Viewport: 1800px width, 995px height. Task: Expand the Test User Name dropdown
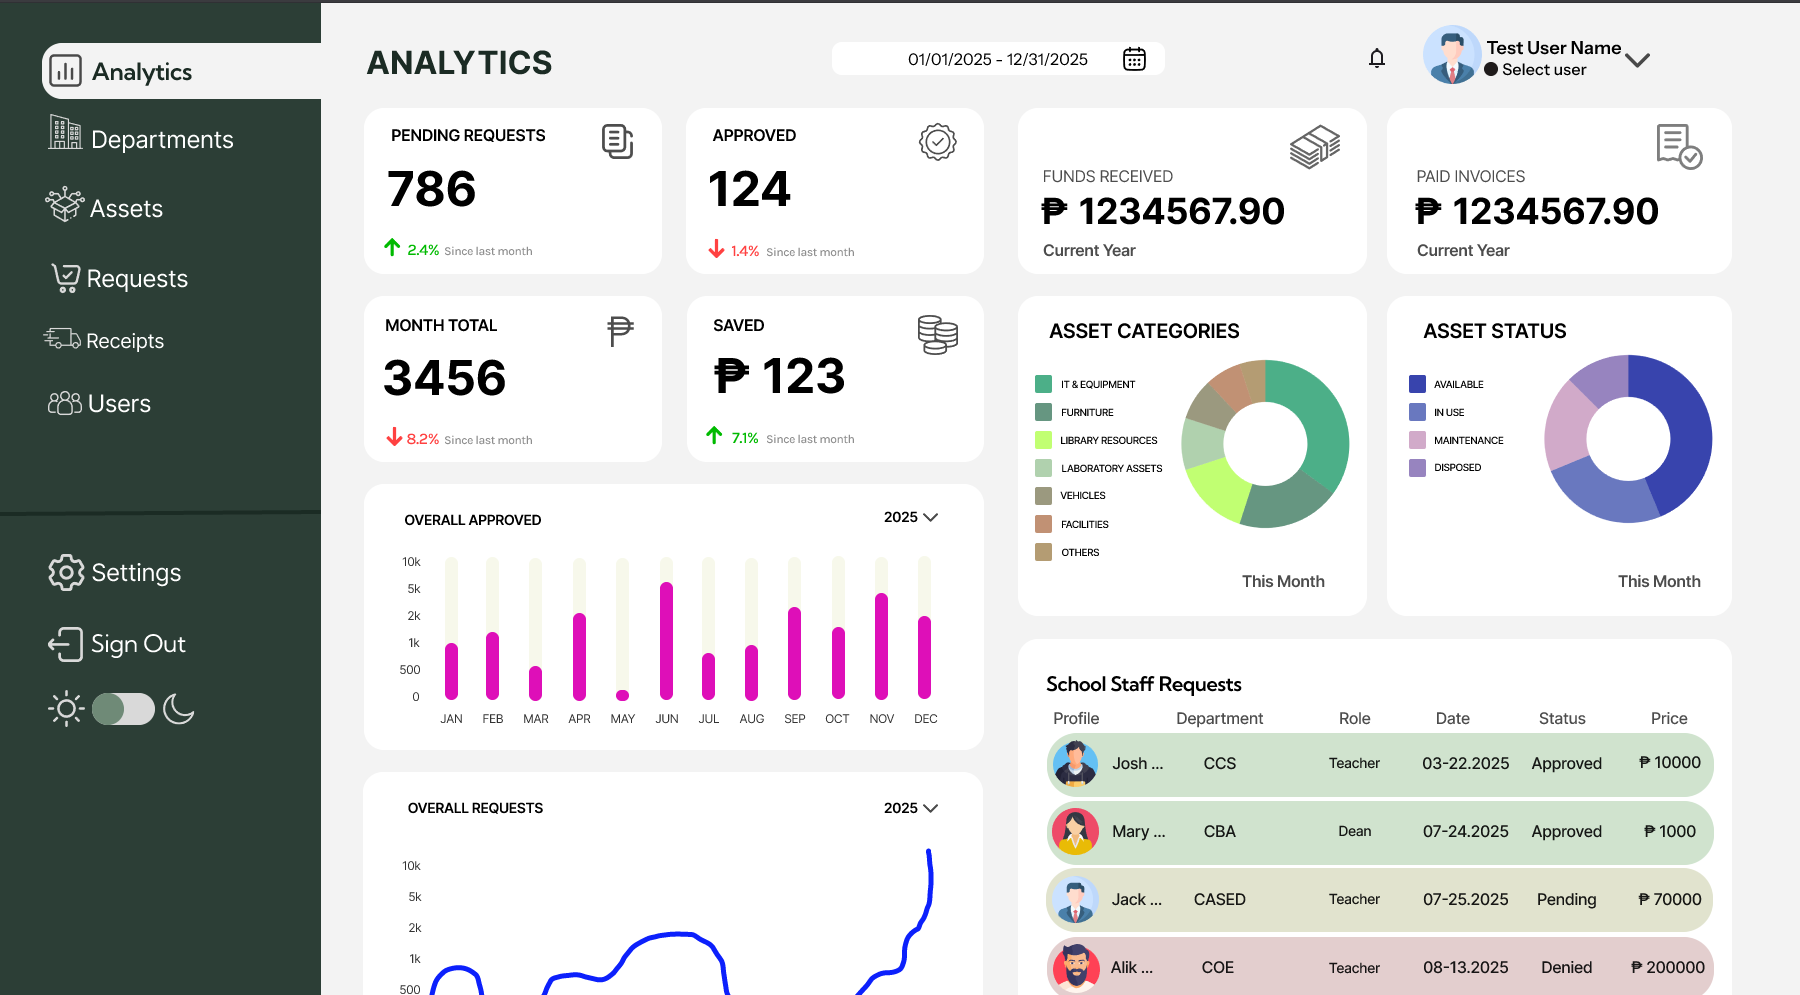tap(1637, 60)
